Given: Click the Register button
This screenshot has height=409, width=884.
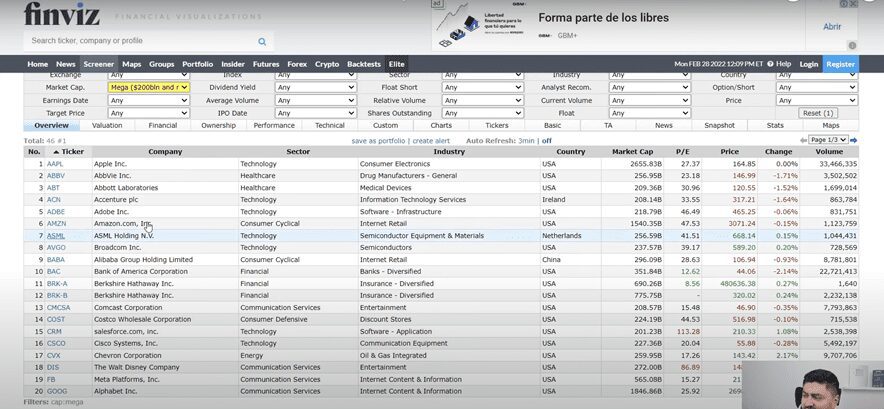Looking at the screenshot, I should pyautogui.click(x=840, y=64).
